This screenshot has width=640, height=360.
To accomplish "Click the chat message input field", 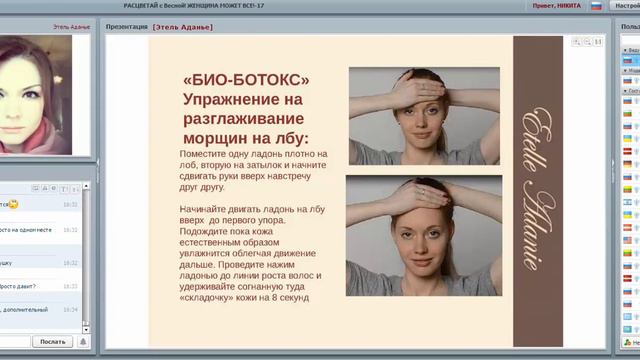I will point(15,342).
